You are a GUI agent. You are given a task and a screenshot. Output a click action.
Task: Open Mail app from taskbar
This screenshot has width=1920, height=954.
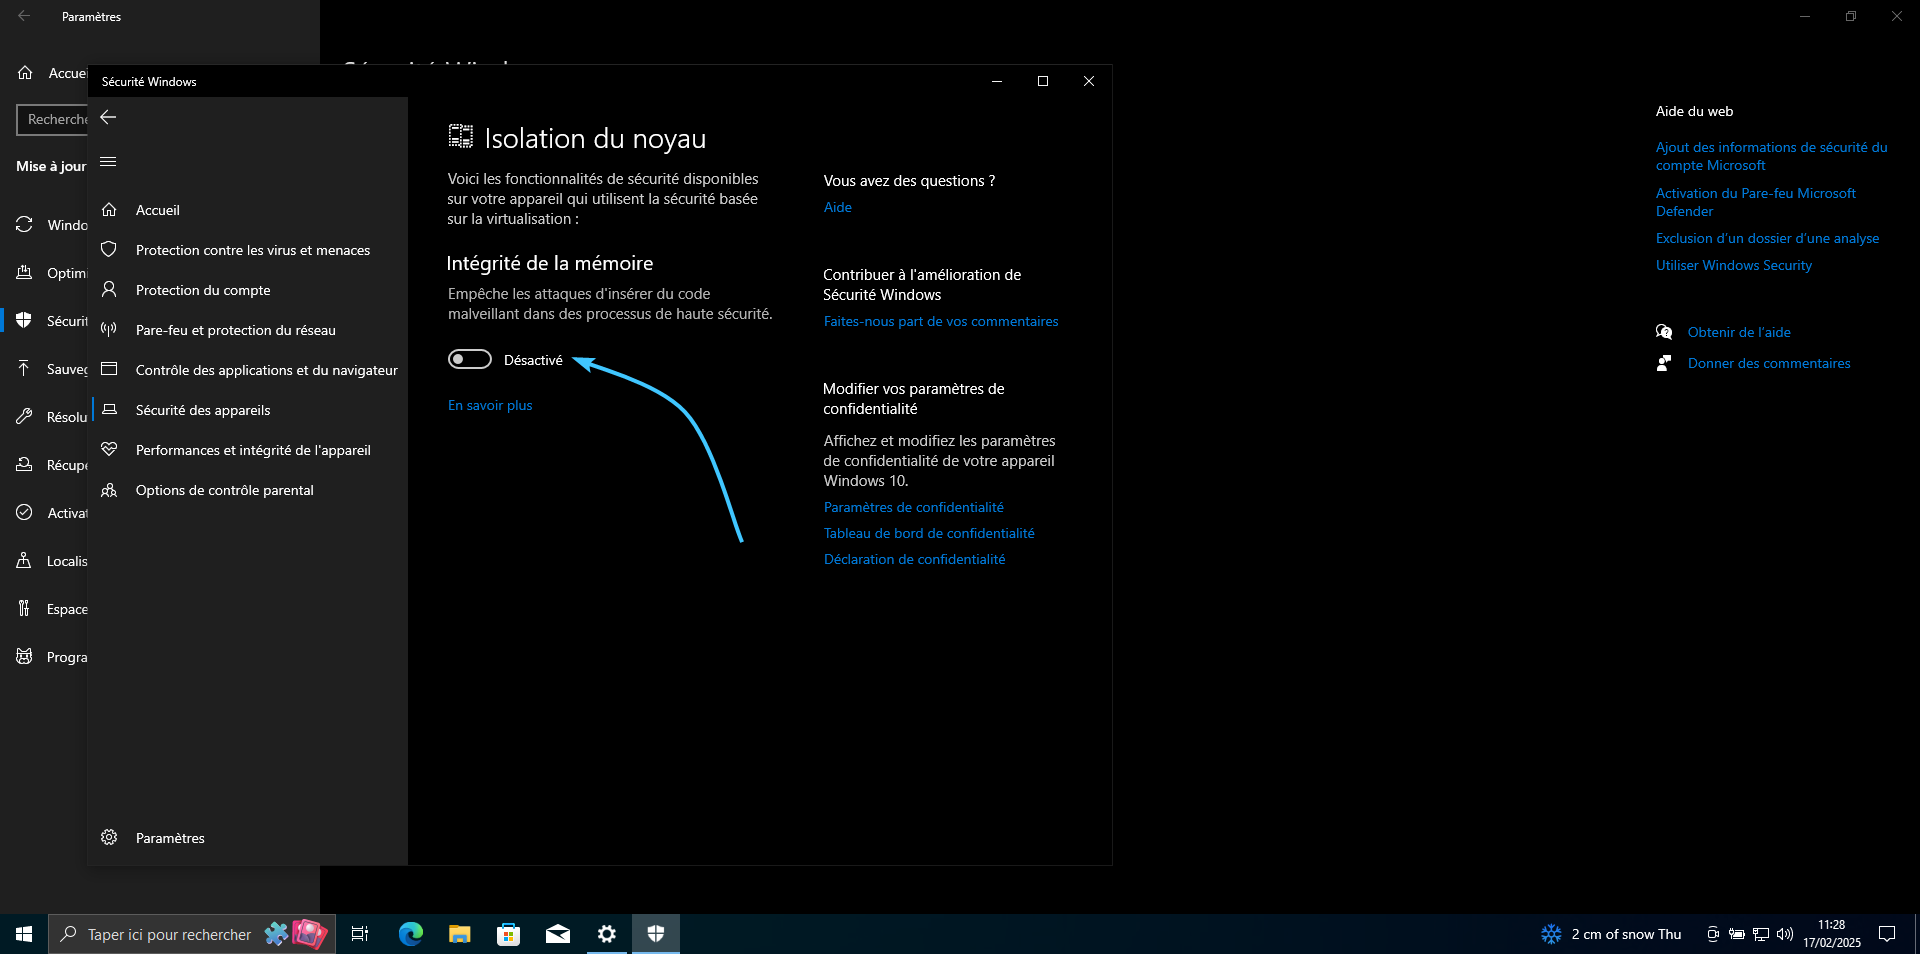tap(558, 934)
